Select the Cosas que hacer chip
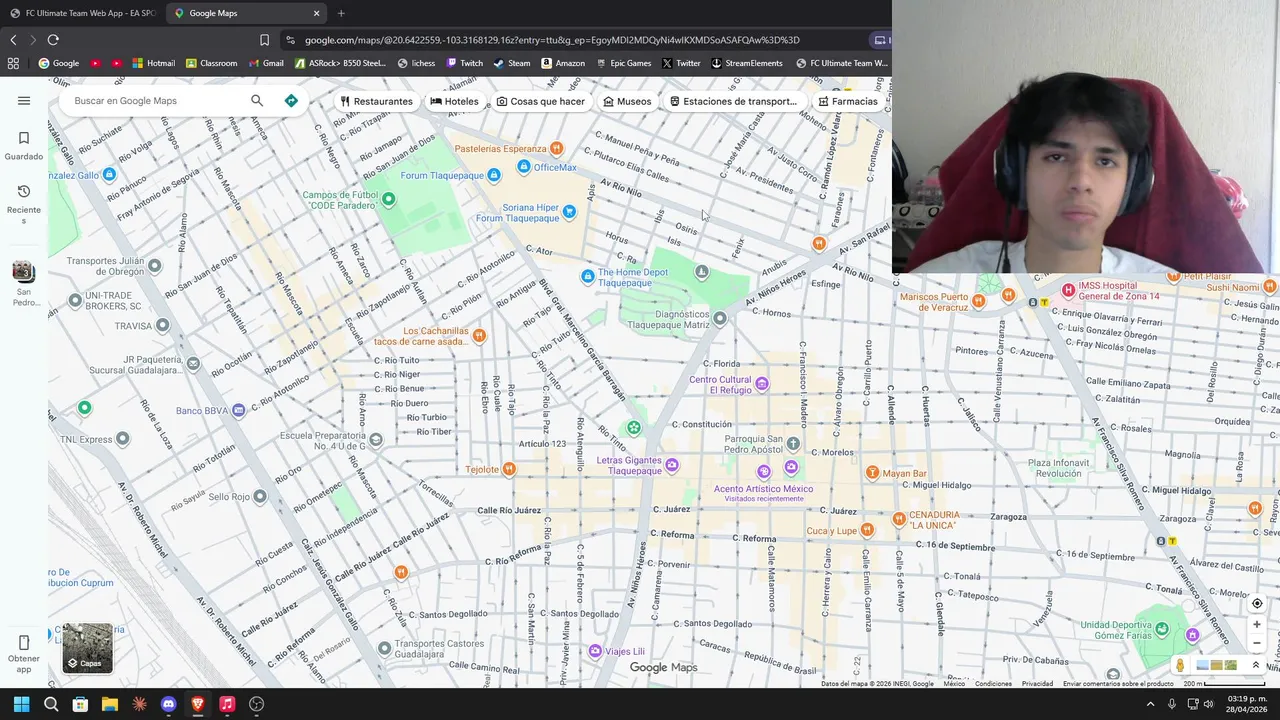The width and height of the screenshot is (1280, 720). pos(541,101)
